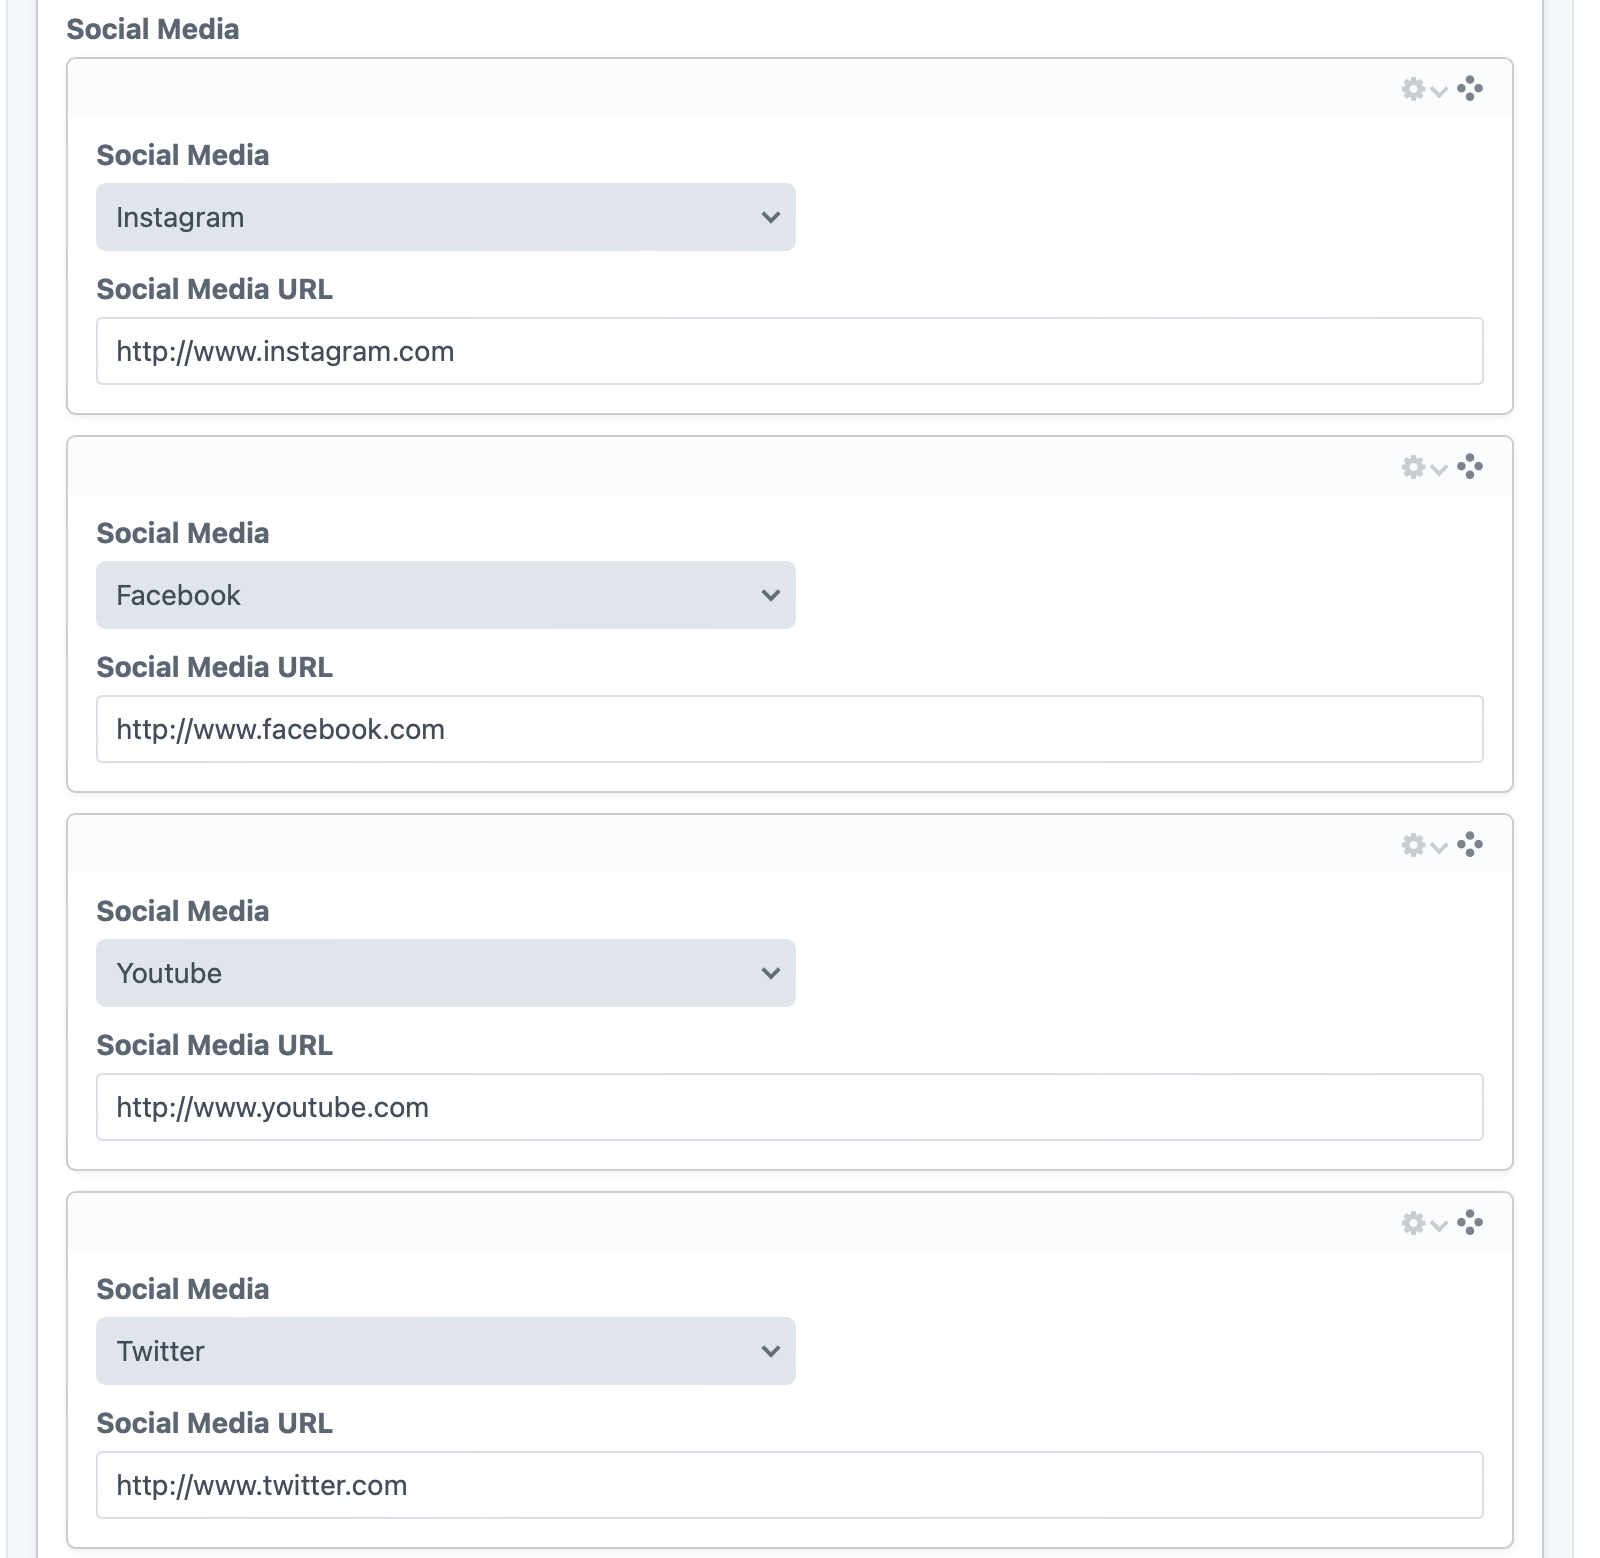
Task: Click the facebook.com URL field
Action: pos(789,729)
